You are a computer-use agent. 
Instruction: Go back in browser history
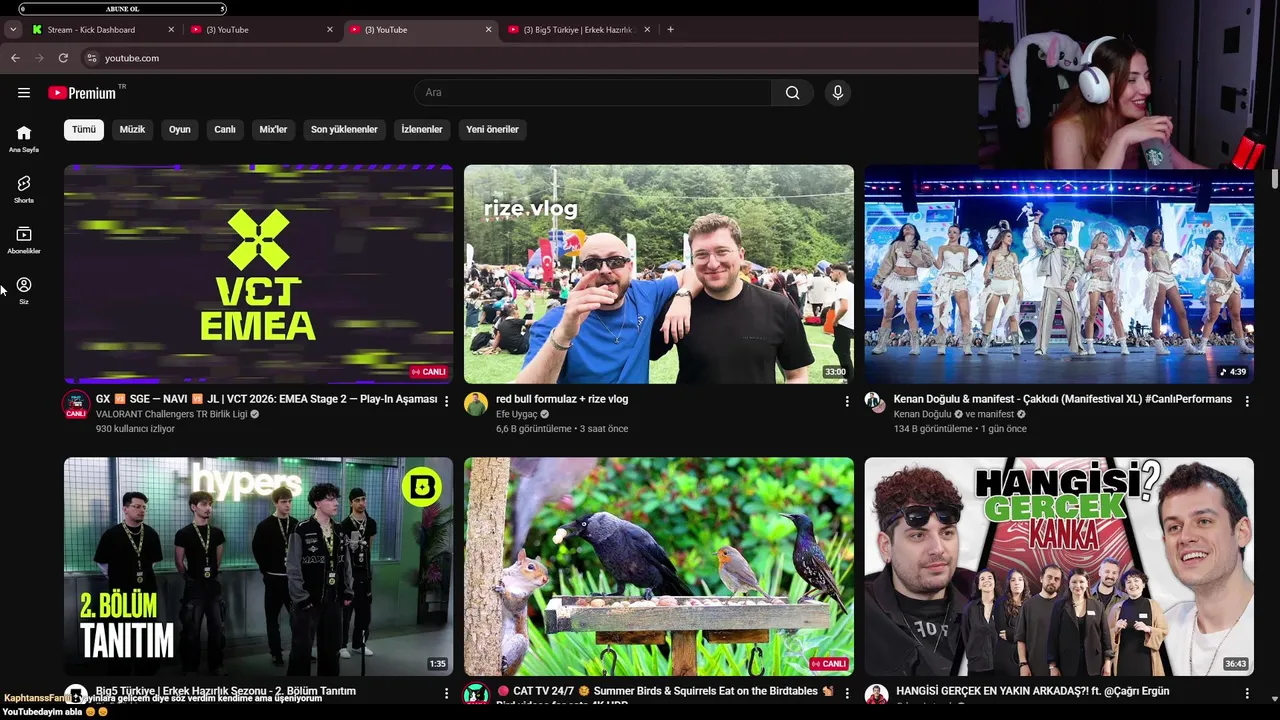pos(15,58)
